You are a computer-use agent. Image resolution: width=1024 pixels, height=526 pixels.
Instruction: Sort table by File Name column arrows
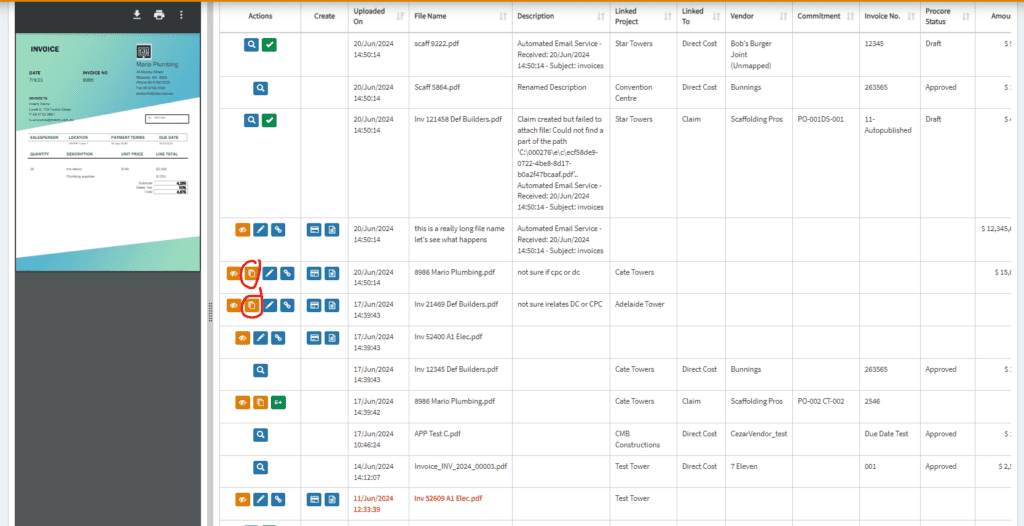click(503, 16)
